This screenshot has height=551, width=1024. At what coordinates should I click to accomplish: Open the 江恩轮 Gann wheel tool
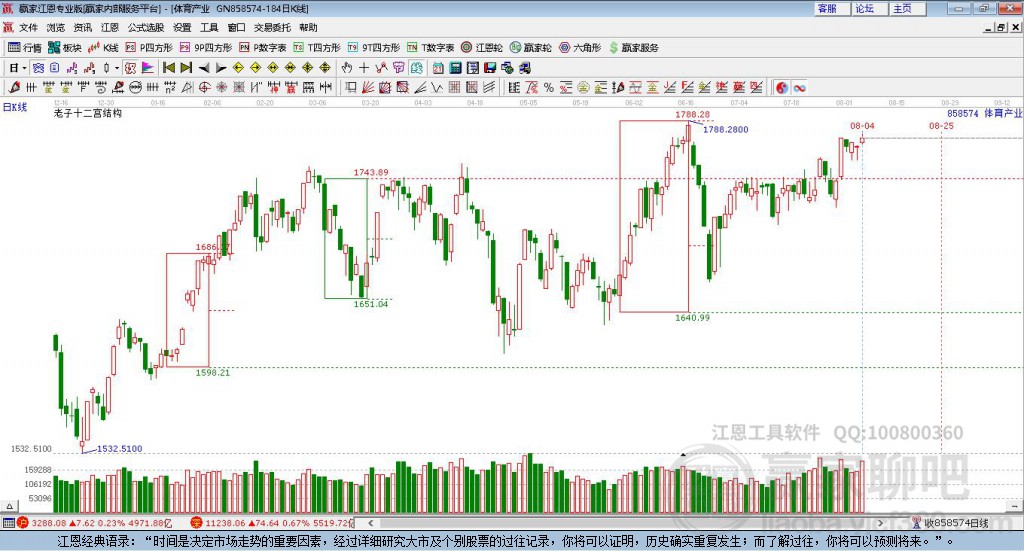(x=482, y=48)
